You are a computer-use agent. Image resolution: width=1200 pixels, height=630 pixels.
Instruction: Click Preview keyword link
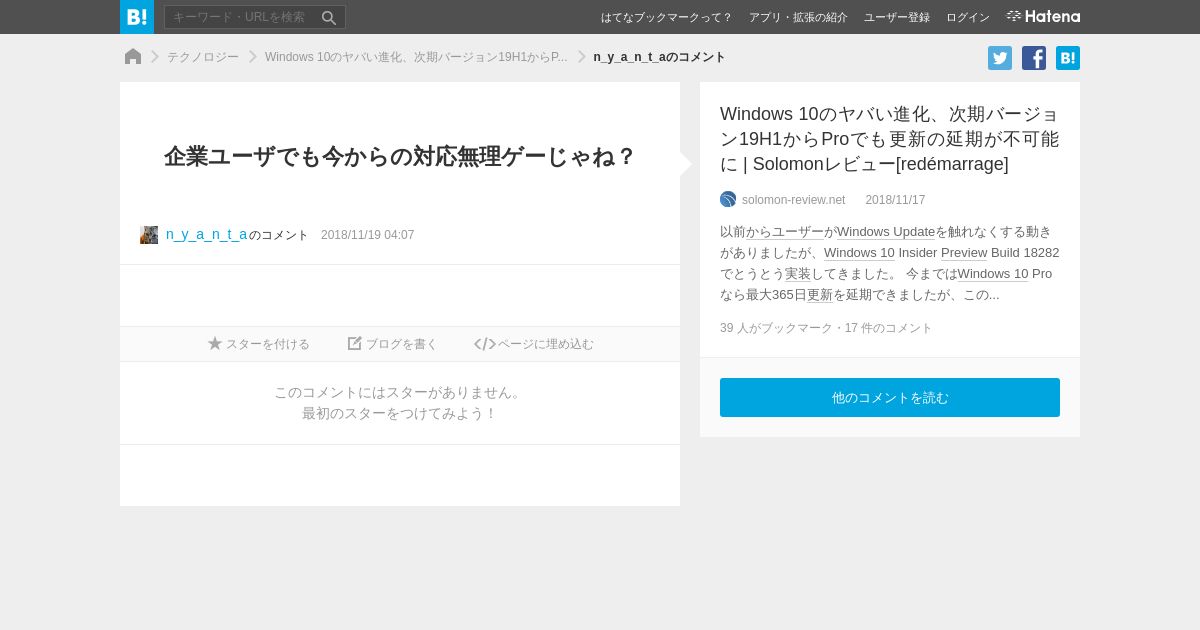pyautogui.click(x=964, y=253)
